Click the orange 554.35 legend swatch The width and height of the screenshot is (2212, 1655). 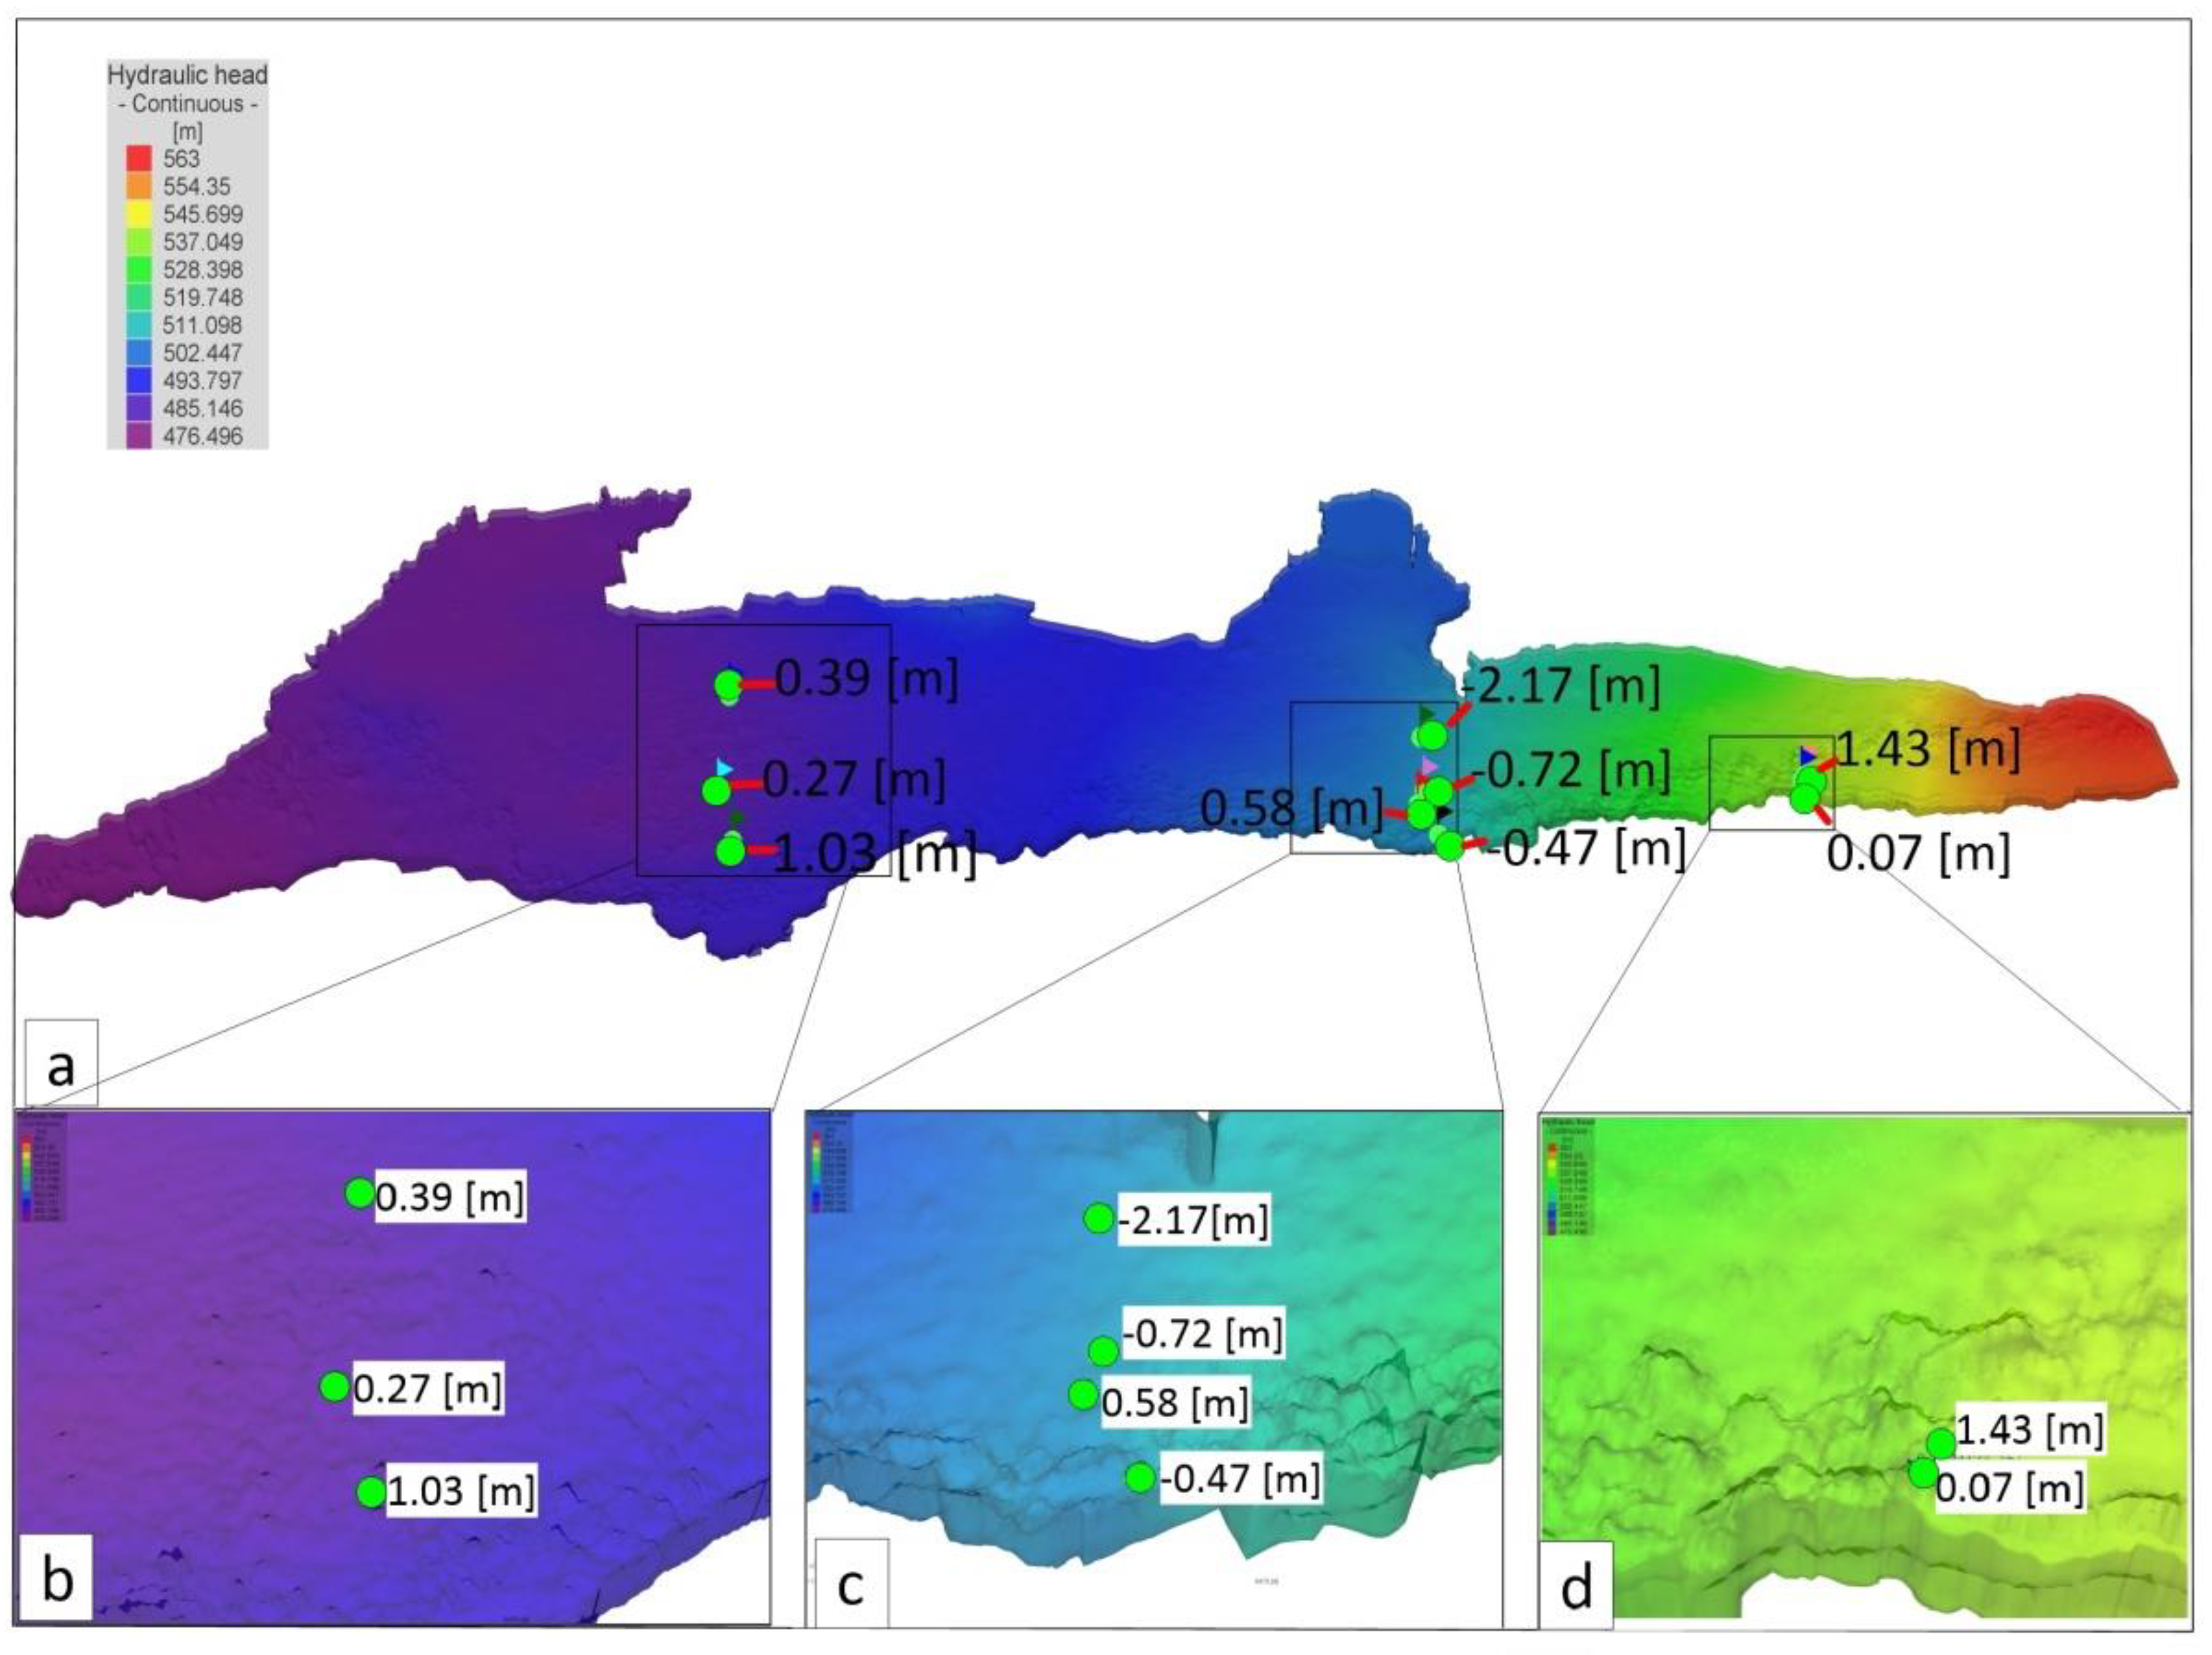(x=139, y=186)
